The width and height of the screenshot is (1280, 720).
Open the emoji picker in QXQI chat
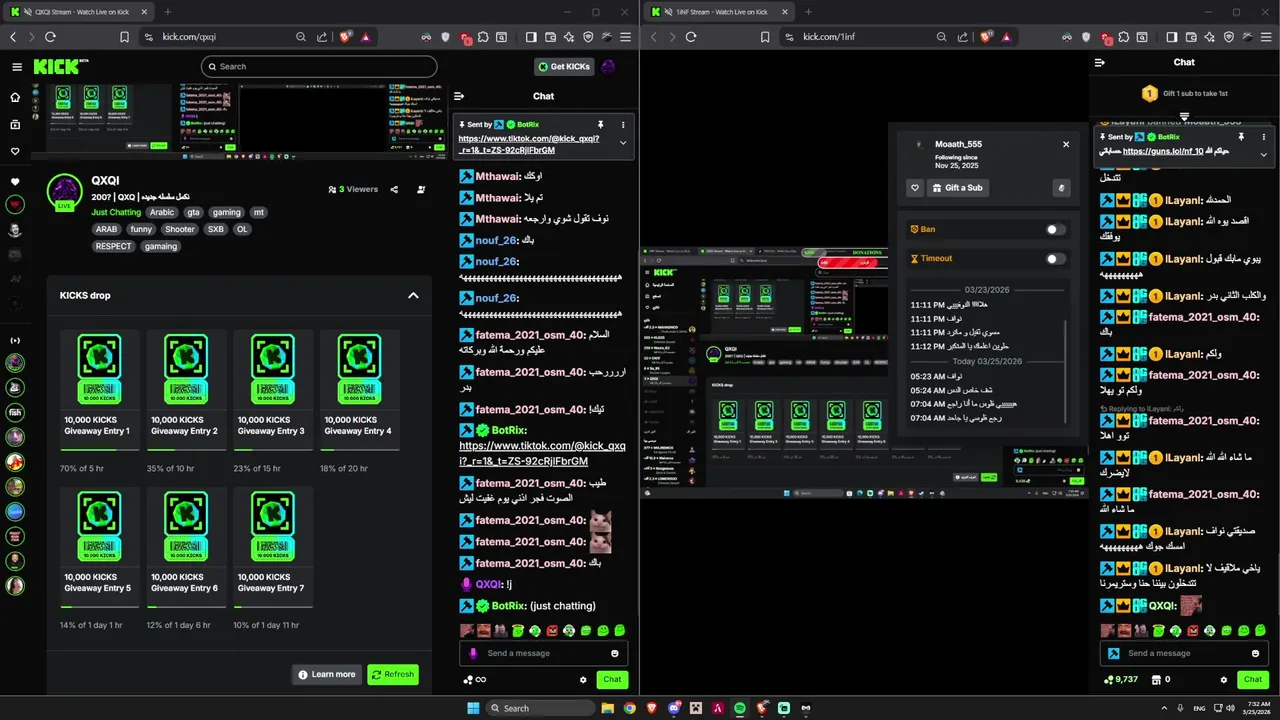point(615,653)
